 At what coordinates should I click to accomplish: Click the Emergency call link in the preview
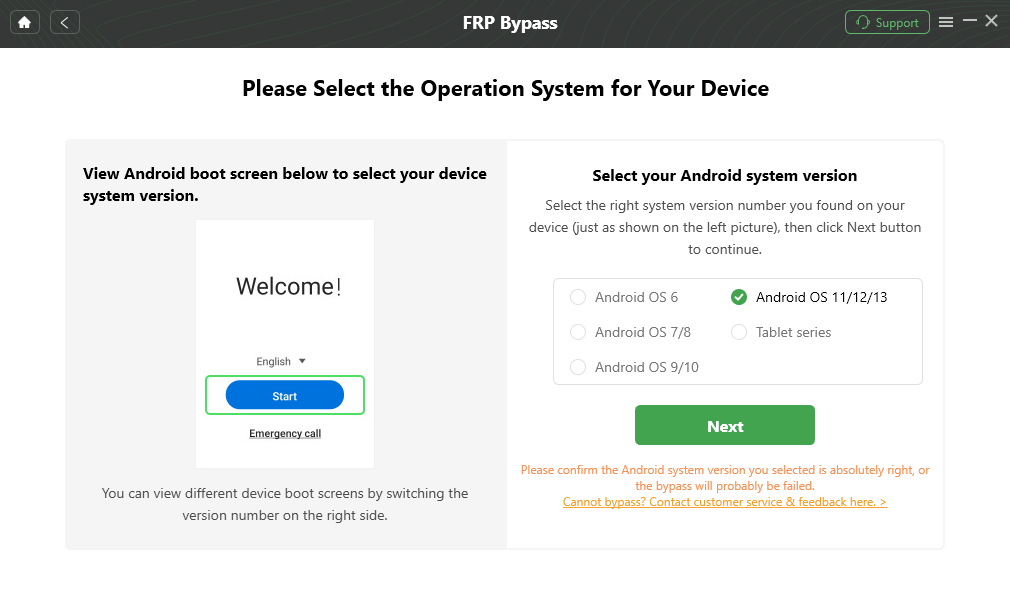(x=285, y=433)
